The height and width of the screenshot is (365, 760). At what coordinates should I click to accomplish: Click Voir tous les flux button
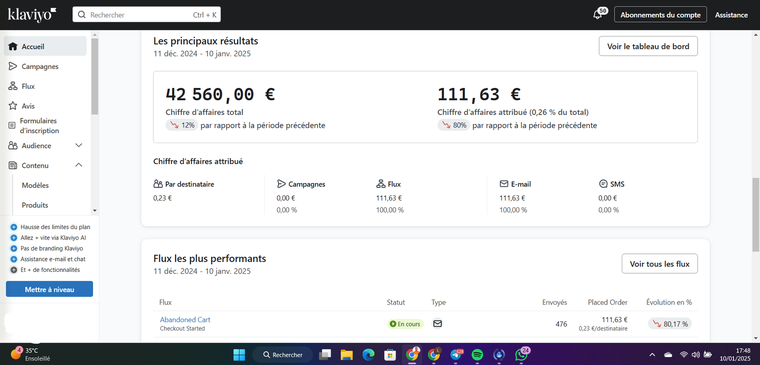[659, 264]
